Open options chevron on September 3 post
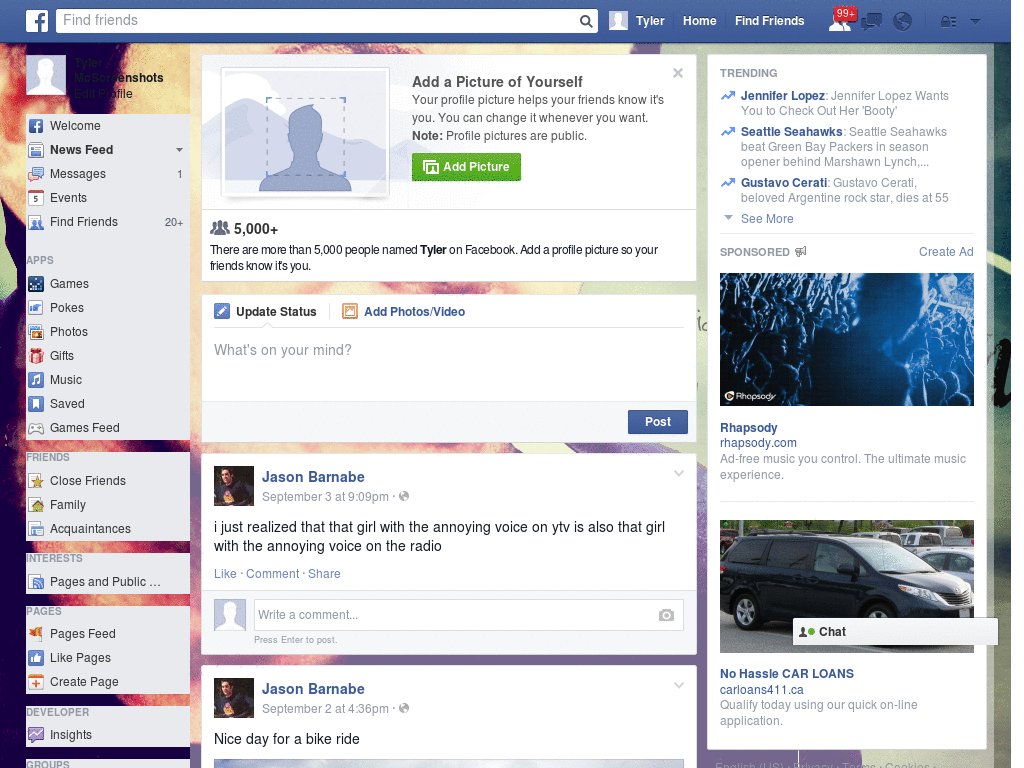The image size is (1024, 768). point(679,474)
